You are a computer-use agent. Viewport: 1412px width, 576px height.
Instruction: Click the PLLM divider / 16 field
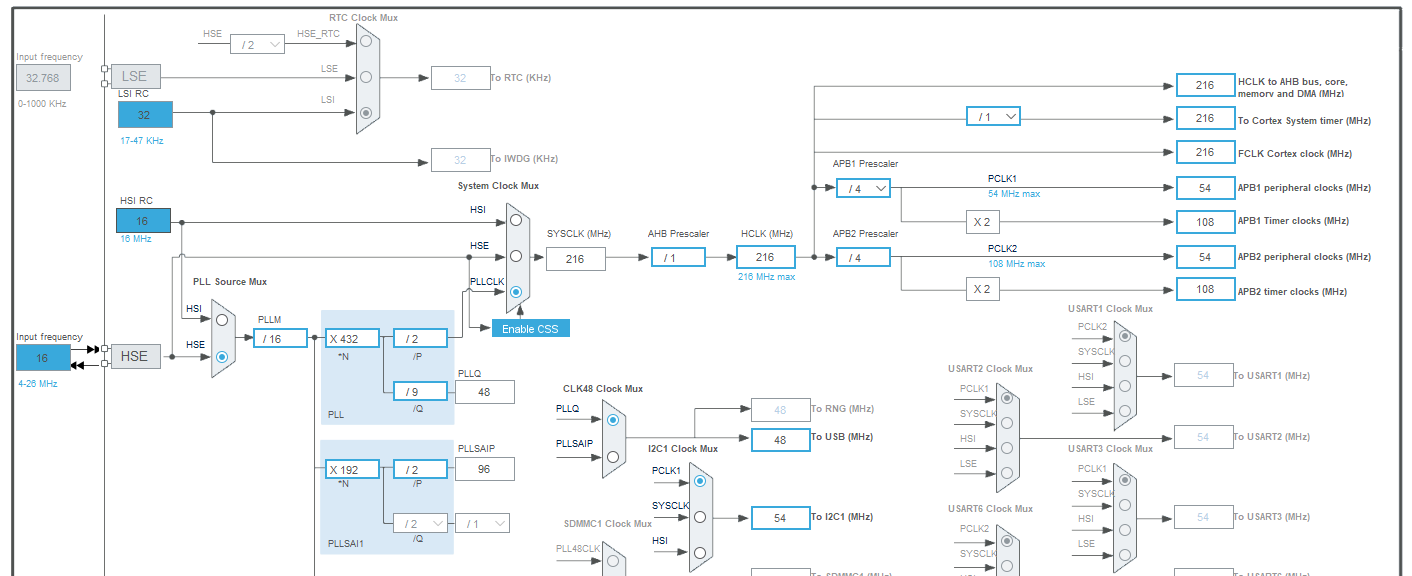click(x=281, y=338)
